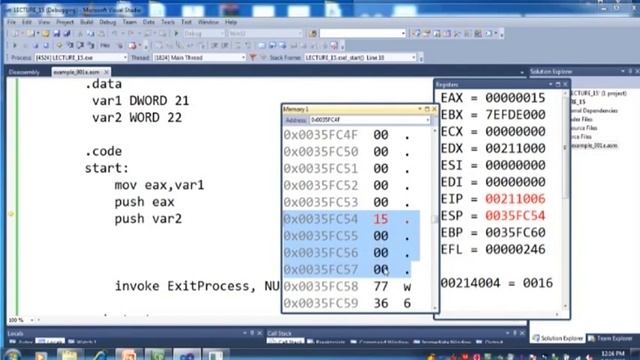
Task: Toggle breakpoint at push var2 line margin
Action: 11,214
